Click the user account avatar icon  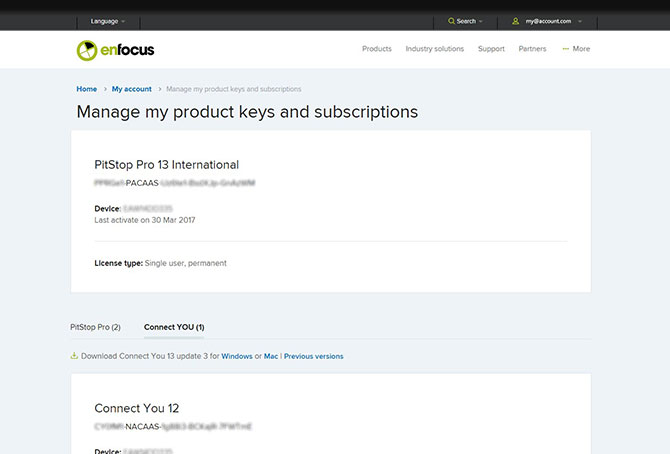516,21
